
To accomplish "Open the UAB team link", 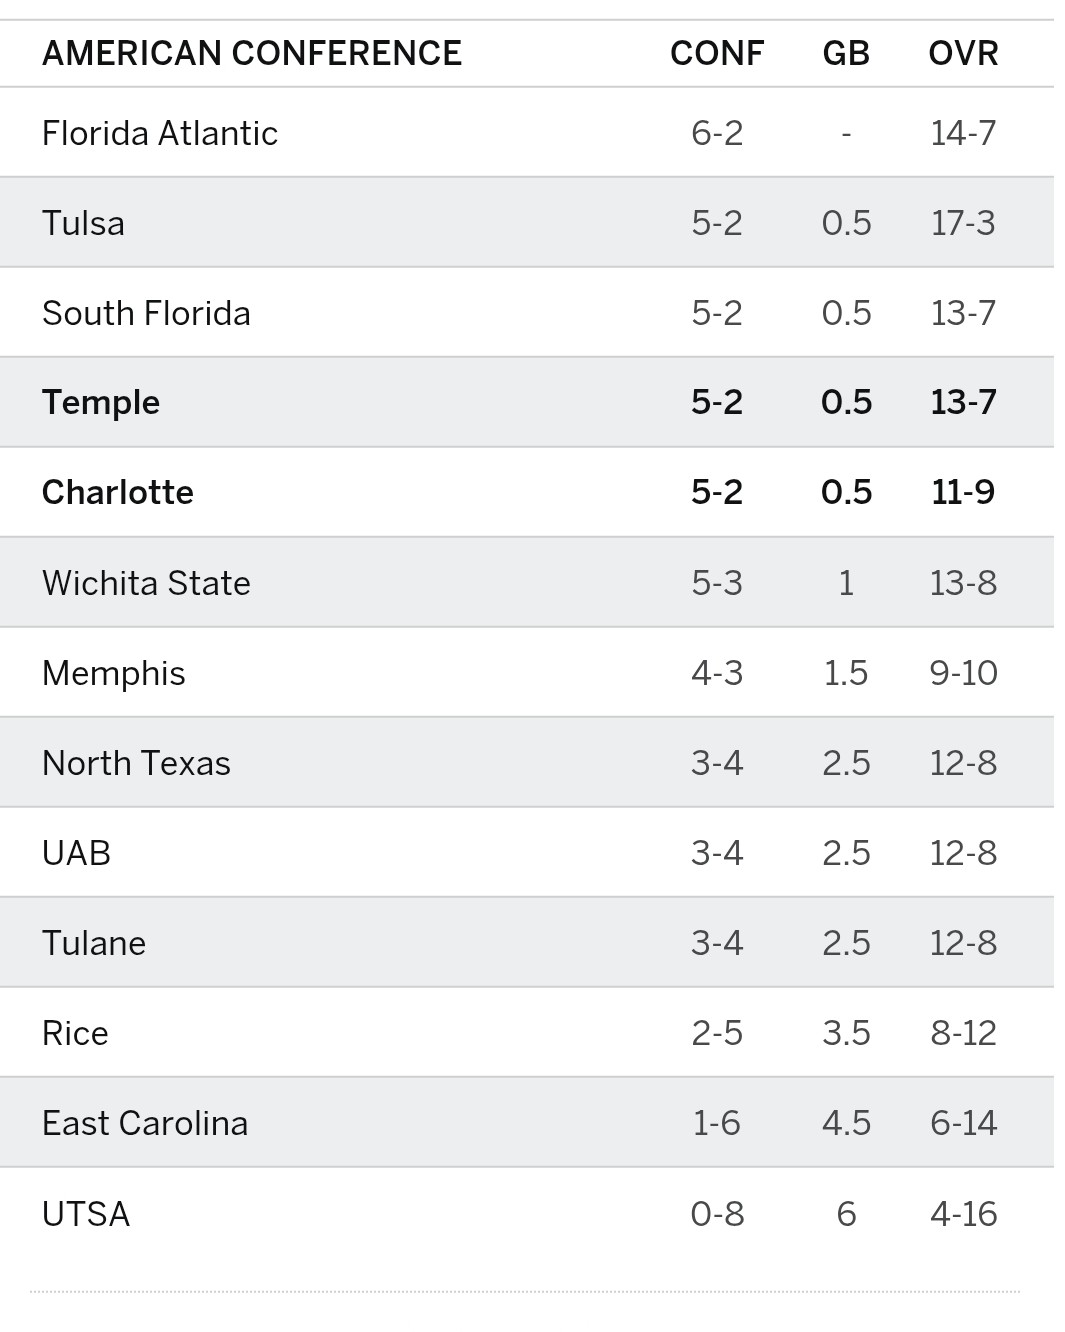I will [x=76, y=853].
